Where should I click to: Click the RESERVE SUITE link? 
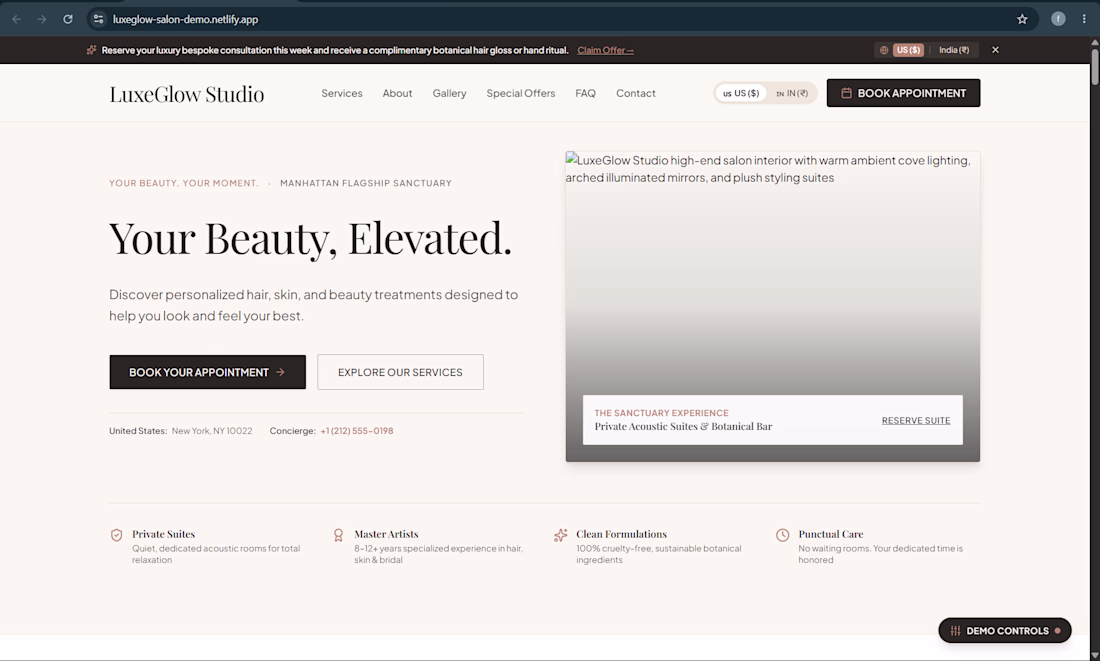pyautogui.click(x=915, y=420)
